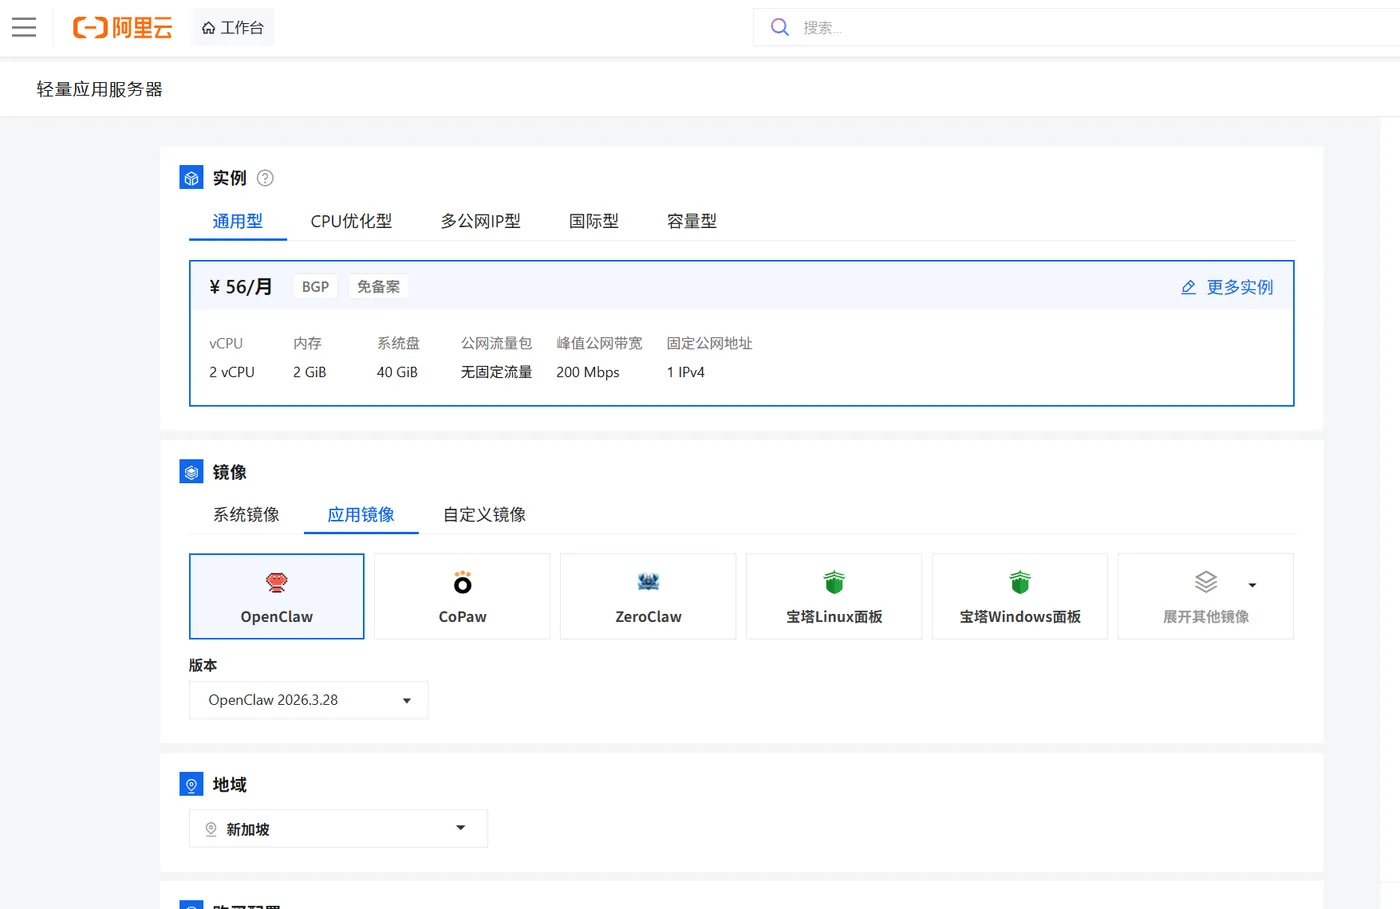Click the ZeroClaw logo icon
Image resolution: width=1400 pixels, height=909 pixels.
point(648,582)
